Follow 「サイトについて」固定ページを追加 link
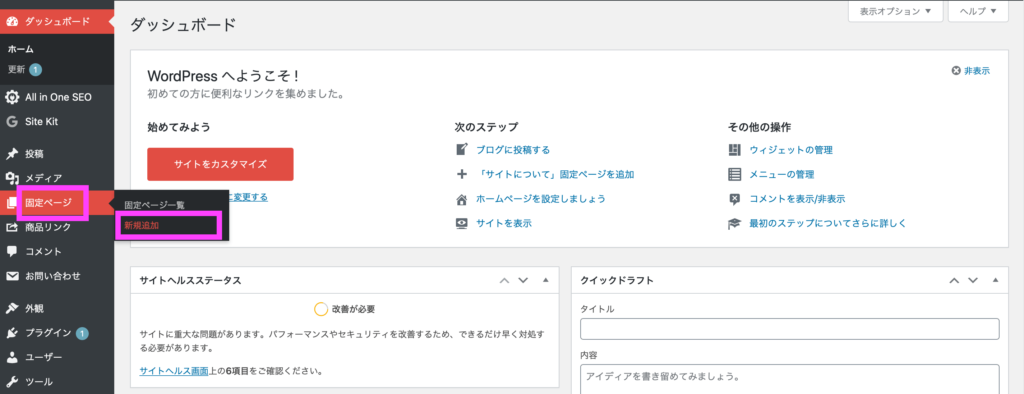The height and width of the screenshot is (394, 1024). [555, 174]
